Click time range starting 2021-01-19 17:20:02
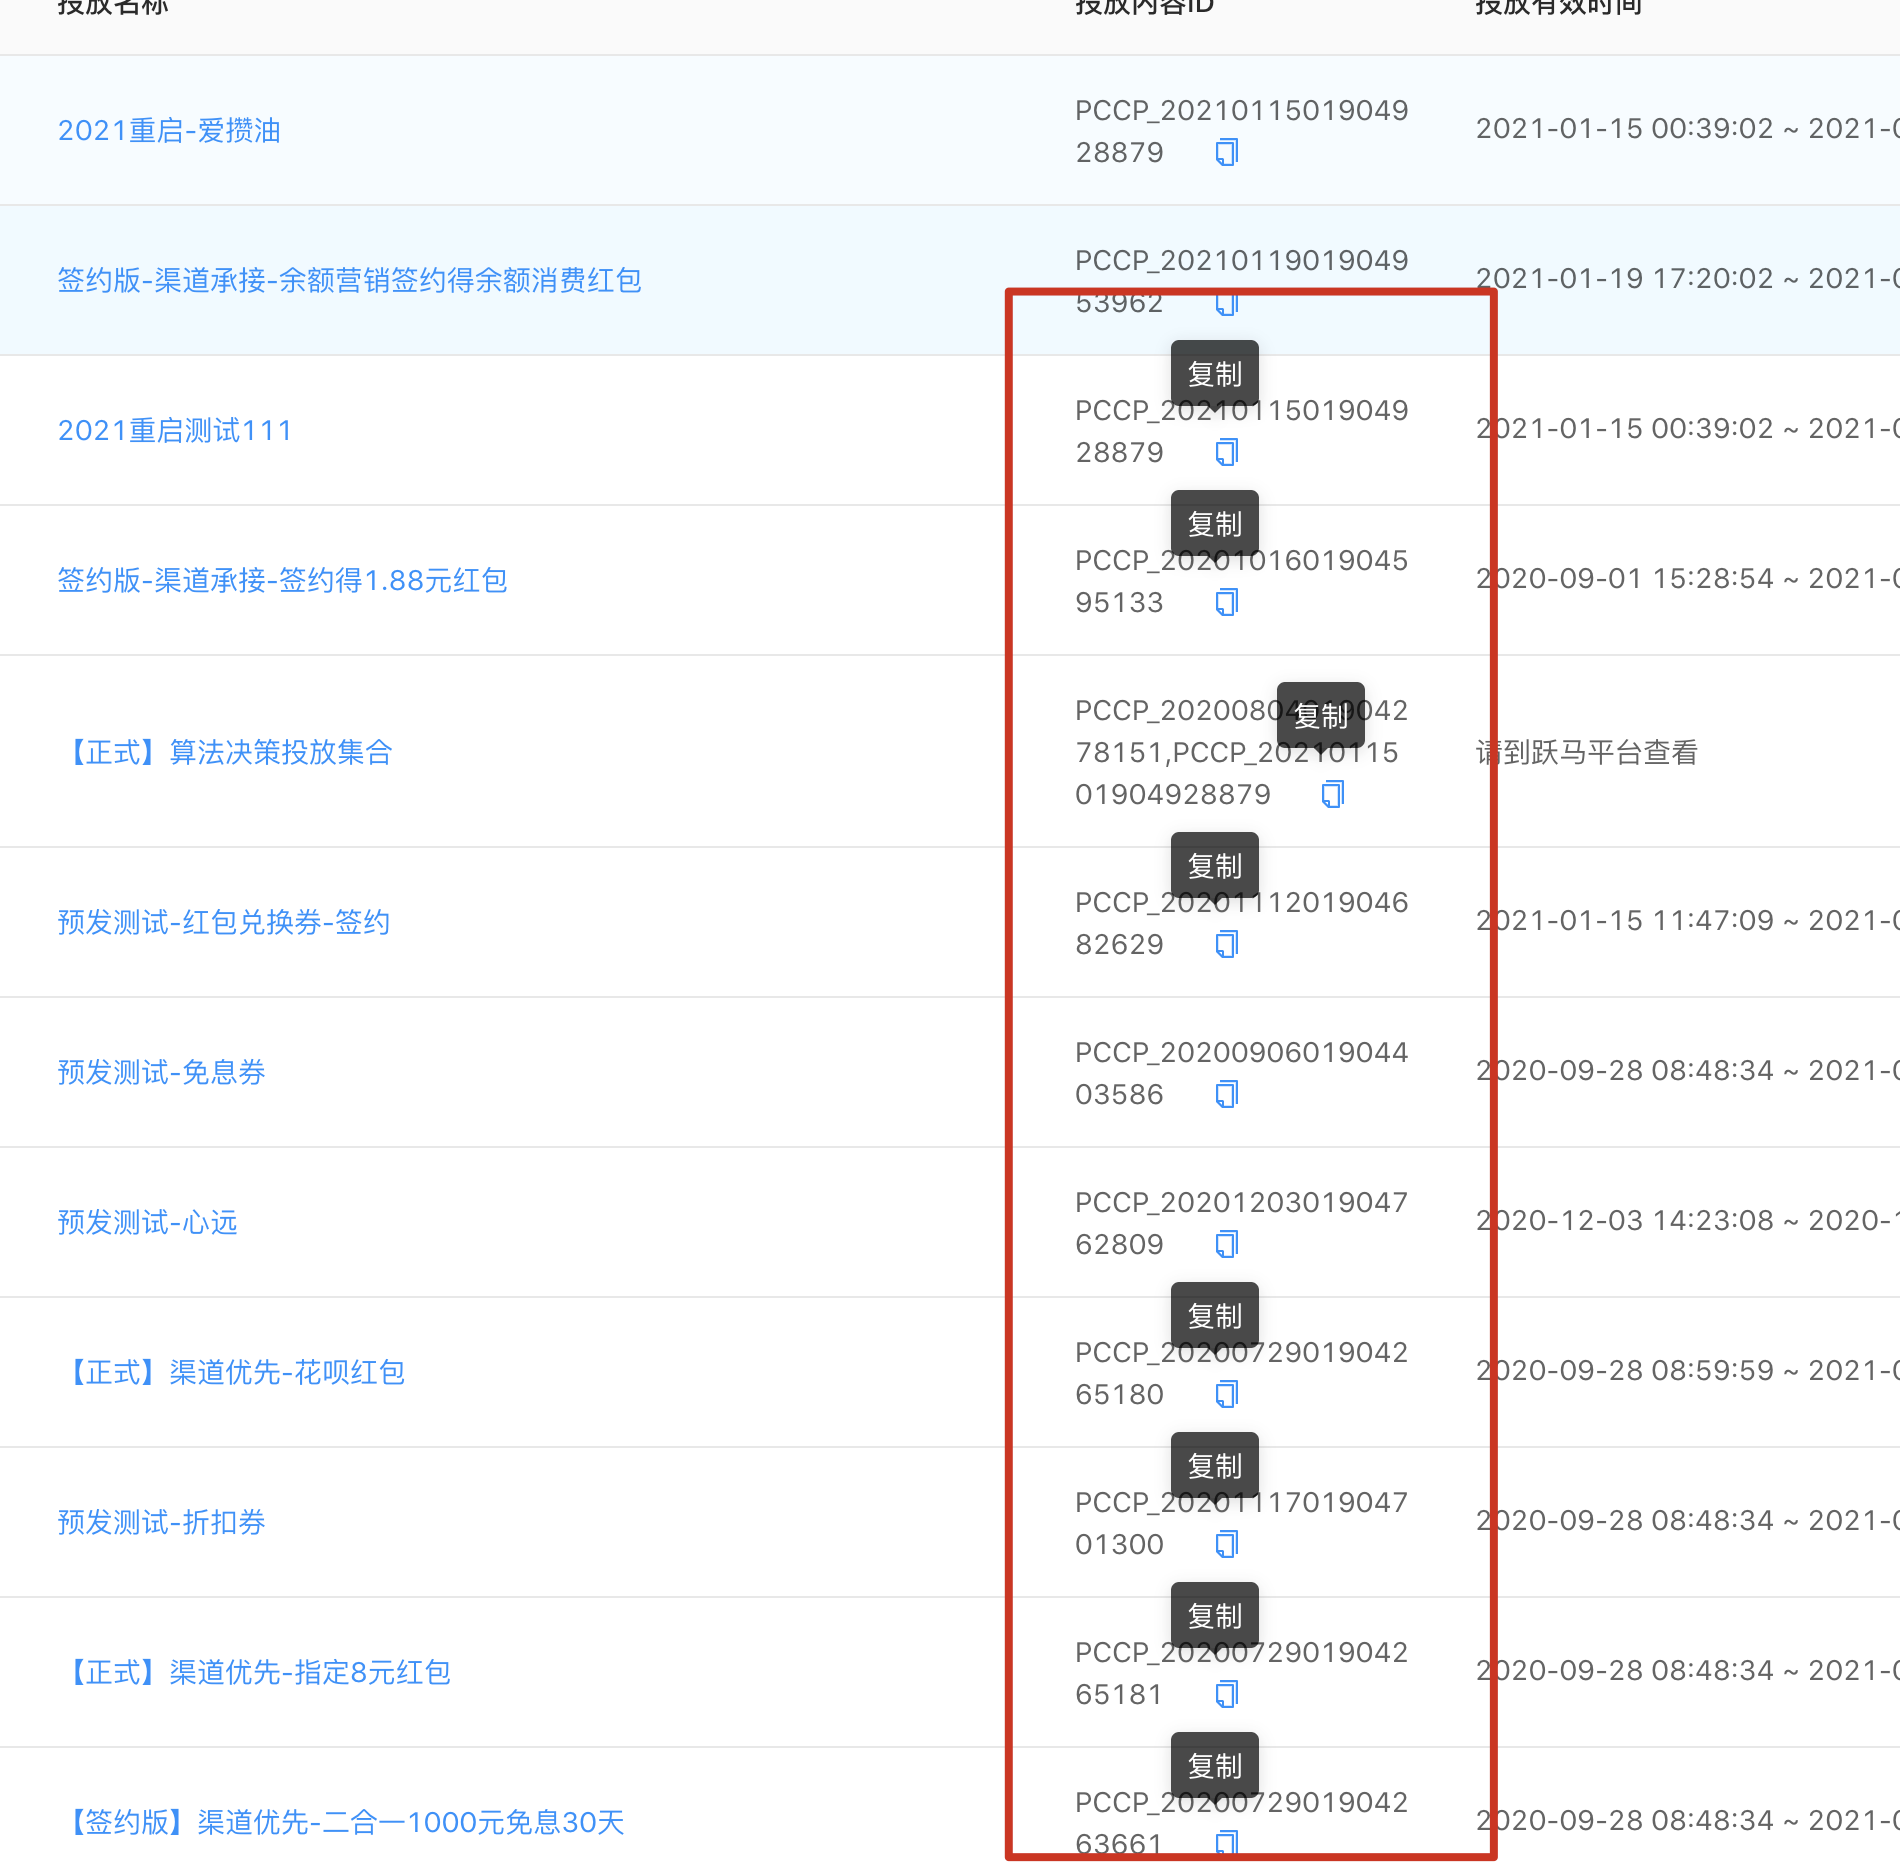1900x1874 pixels. [x=1687, y=278]
